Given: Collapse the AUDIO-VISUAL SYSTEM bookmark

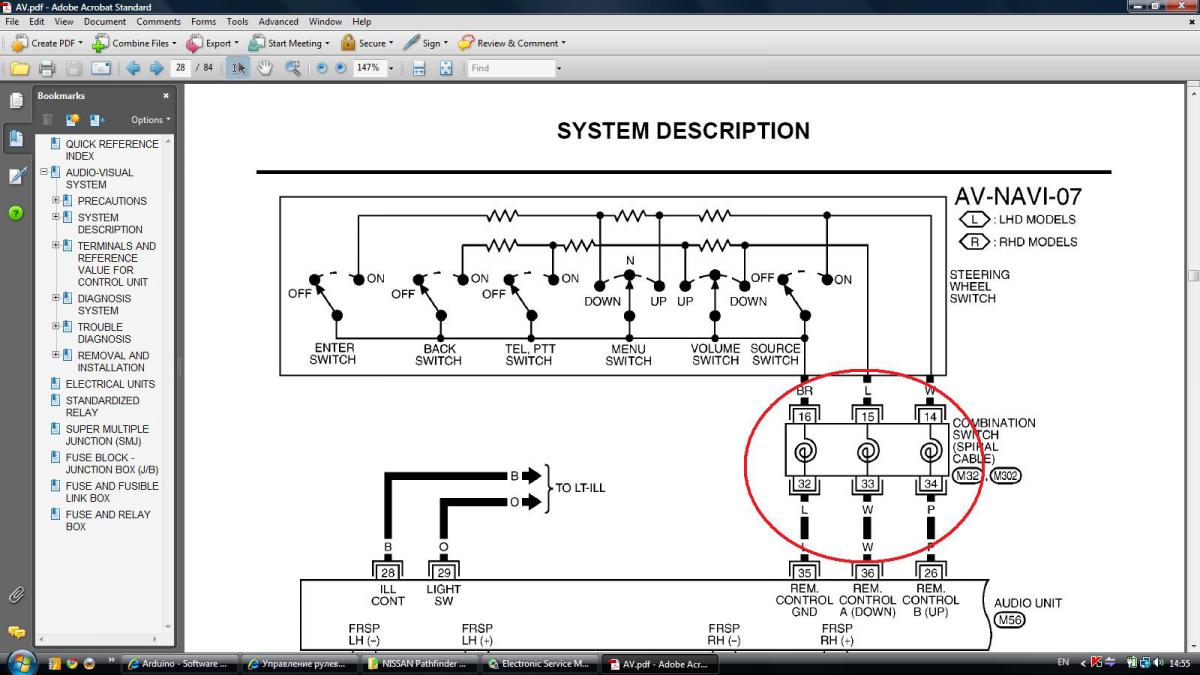Looking at the screenshot, I should coord(44,172).
